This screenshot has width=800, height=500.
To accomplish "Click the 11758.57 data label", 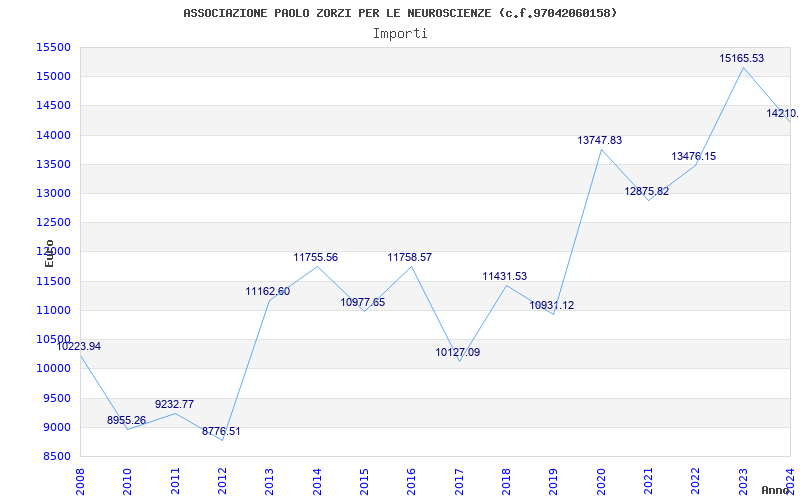I will tap(410, 257).
